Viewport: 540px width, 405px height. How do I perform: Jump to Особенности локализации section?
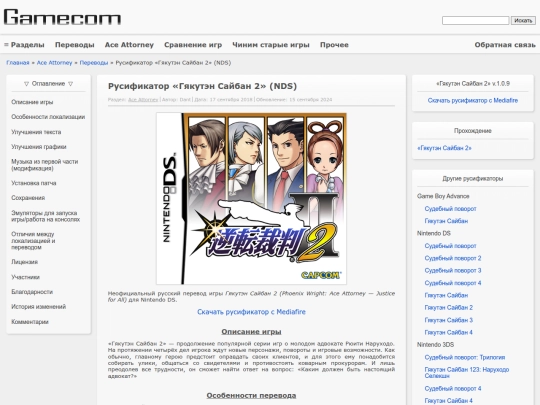click(48, 117)
